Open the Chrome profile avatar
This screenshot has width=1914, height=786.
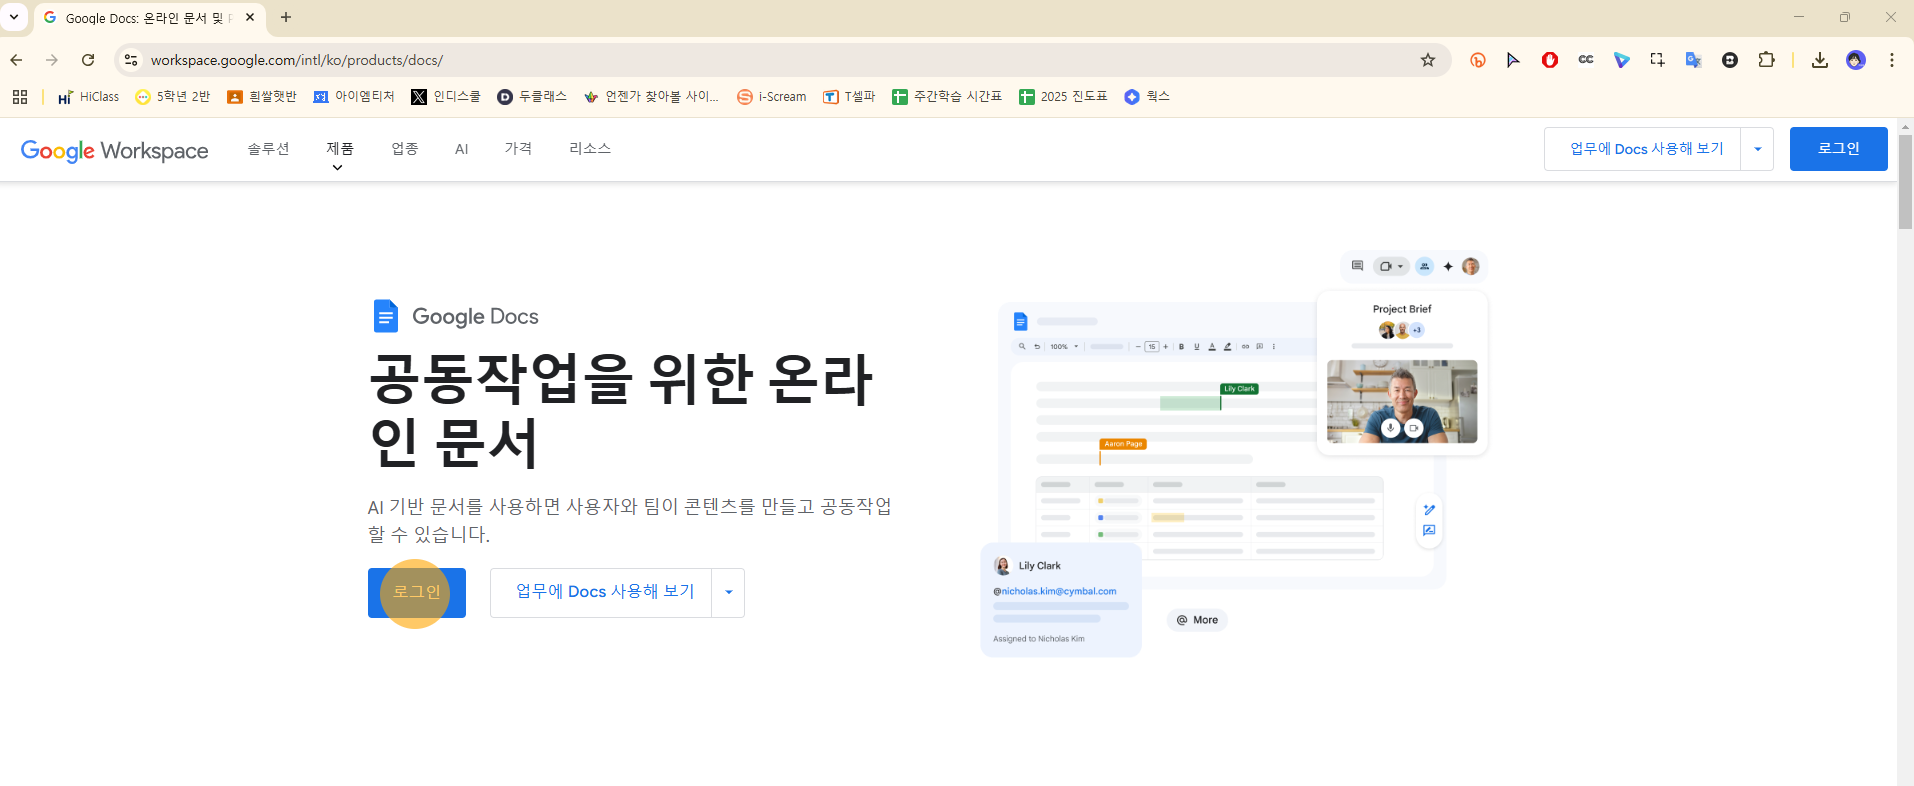[x=1856, y=60]
